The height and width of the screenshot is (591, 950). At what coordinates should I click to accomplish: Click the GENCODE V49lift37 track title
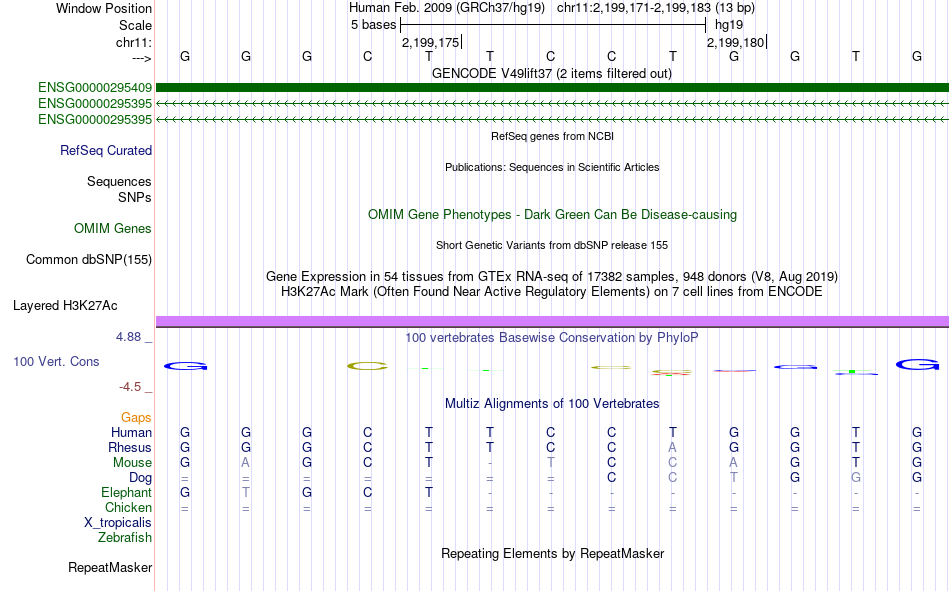[x=551, y=73]
